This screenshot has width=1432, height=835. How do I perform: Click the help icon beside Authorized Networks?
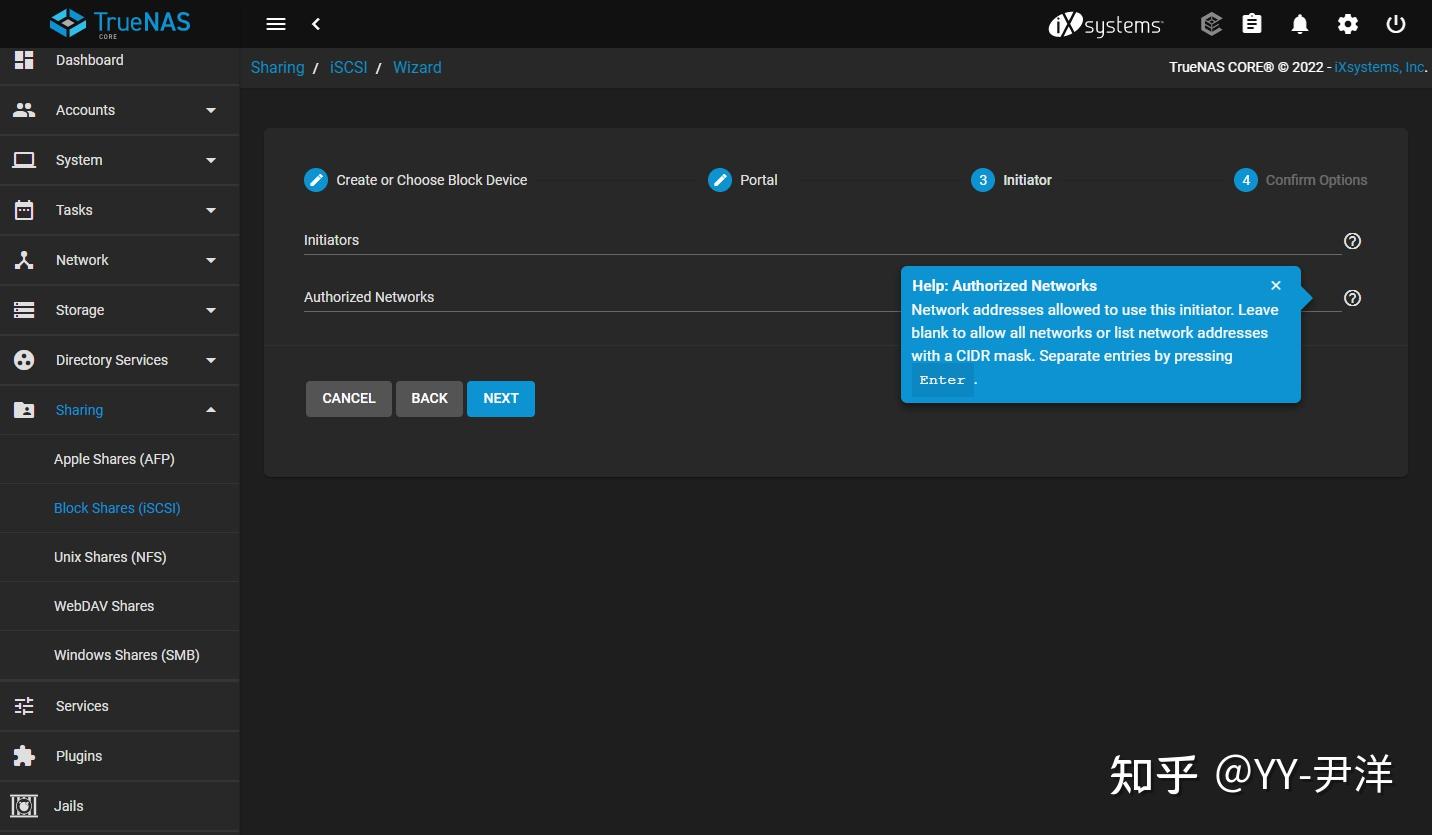coord(1352,298)
